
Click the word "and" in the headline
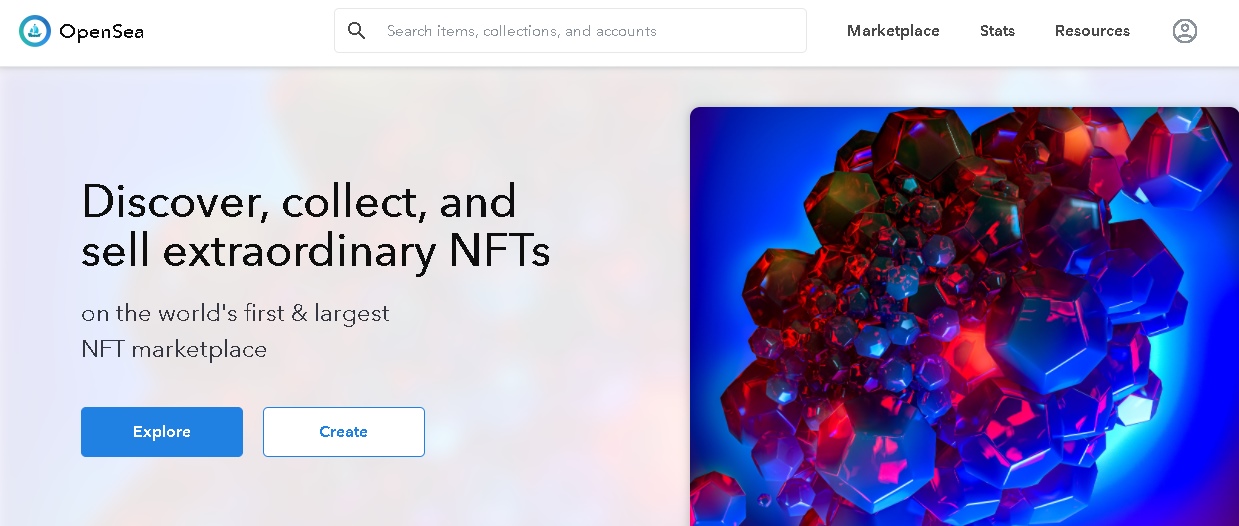click(478, 202)
